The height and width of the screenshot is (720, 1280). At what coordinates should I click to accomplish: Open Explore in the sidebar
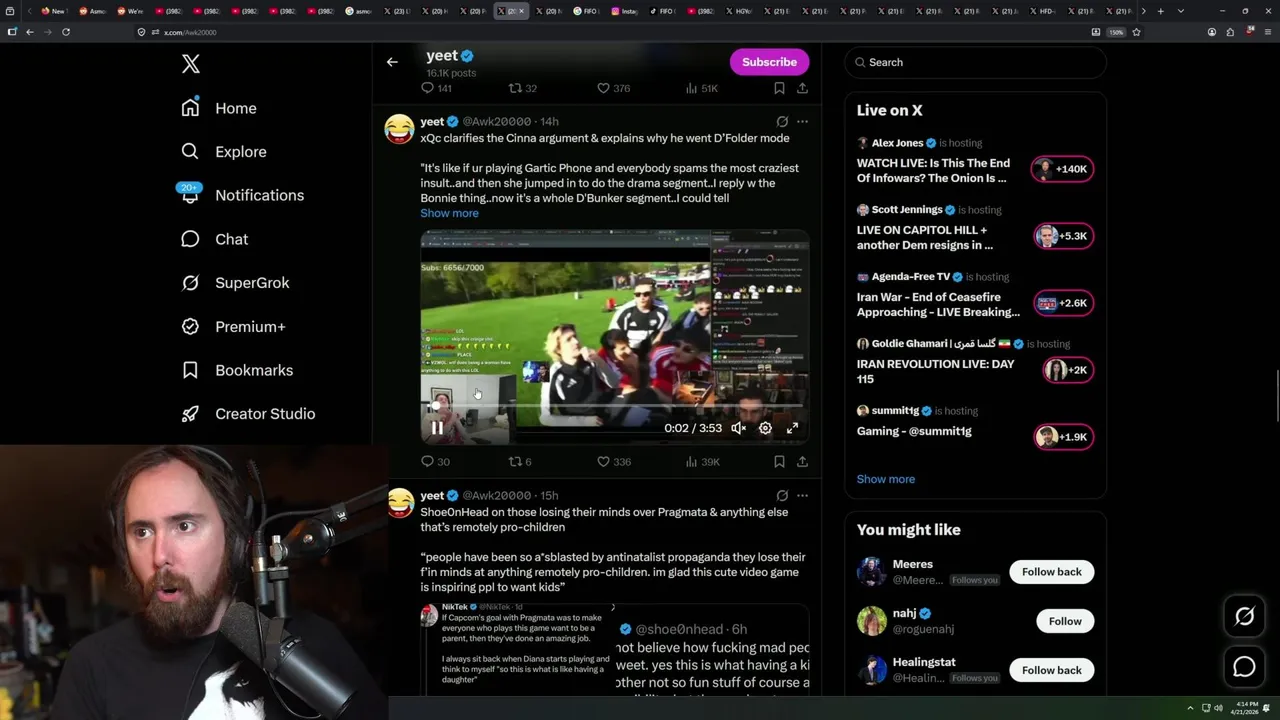tap(224, 152)
